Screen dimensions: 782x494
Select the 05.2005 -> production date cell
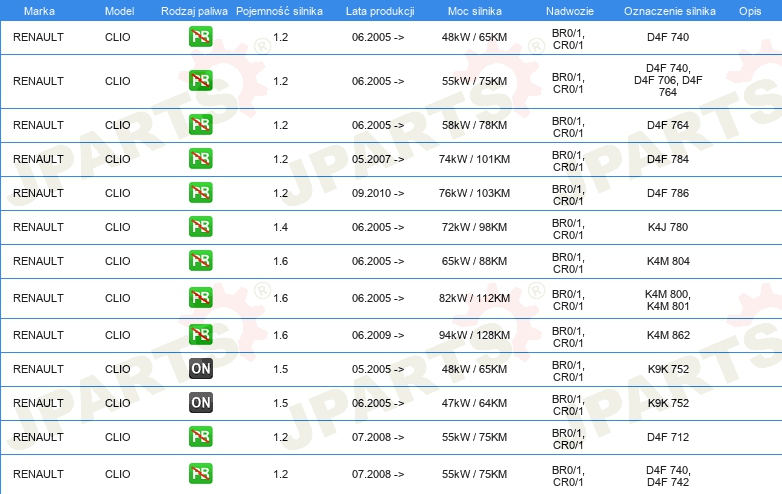click(378, 369)
